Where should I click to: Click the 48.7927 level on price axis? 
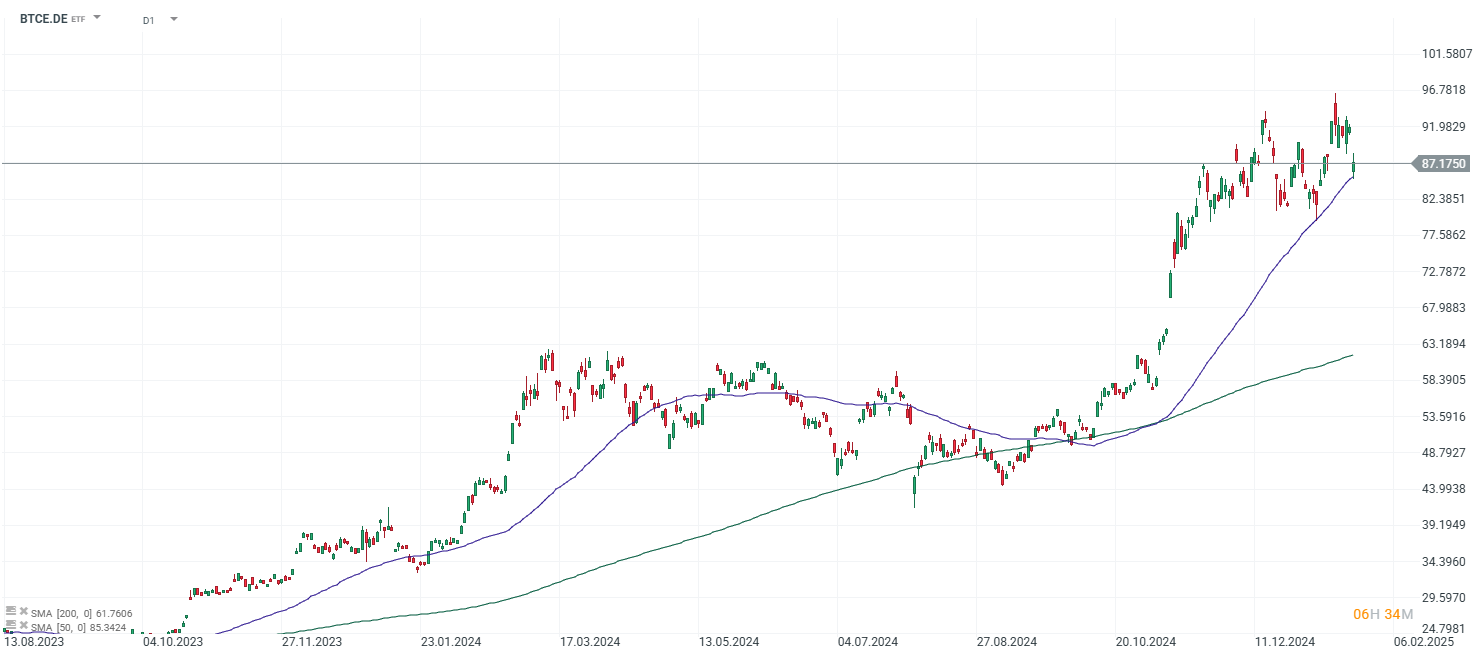1446,453
